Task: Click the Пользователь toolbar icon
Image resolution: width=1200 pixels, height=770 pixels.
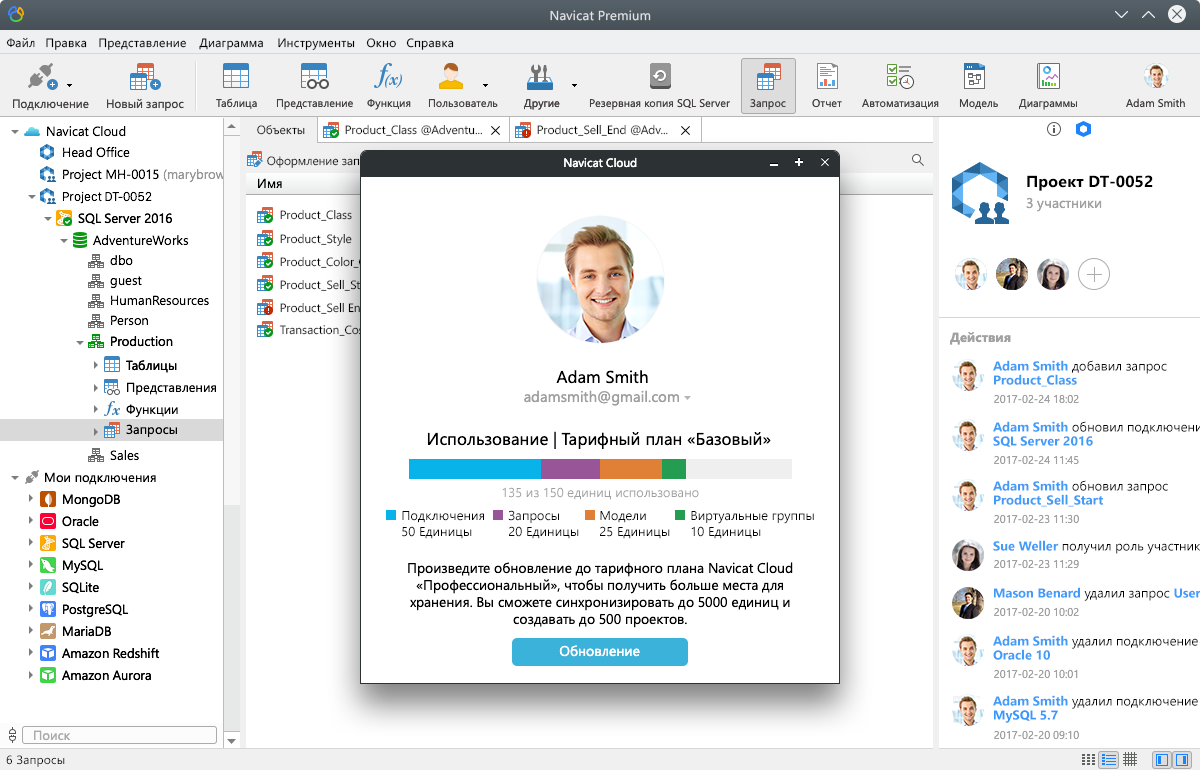Action: [x=452, y=78]
